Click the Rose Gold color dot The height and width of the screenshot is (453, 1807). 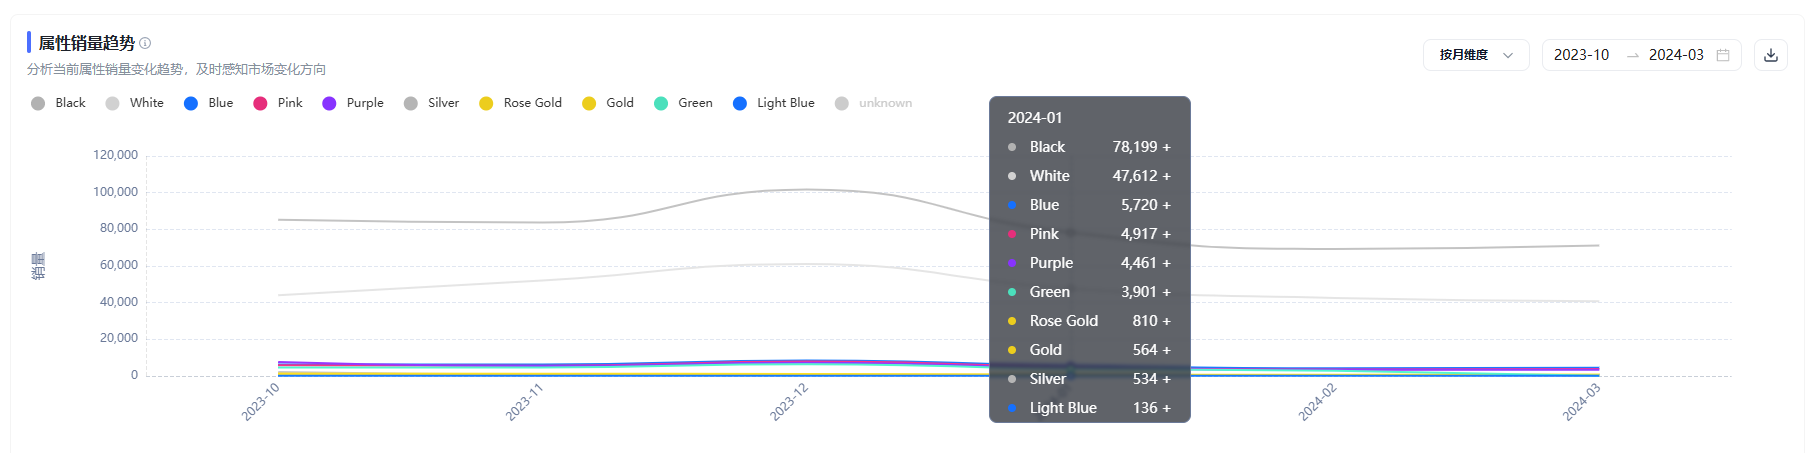coord(486,103)
